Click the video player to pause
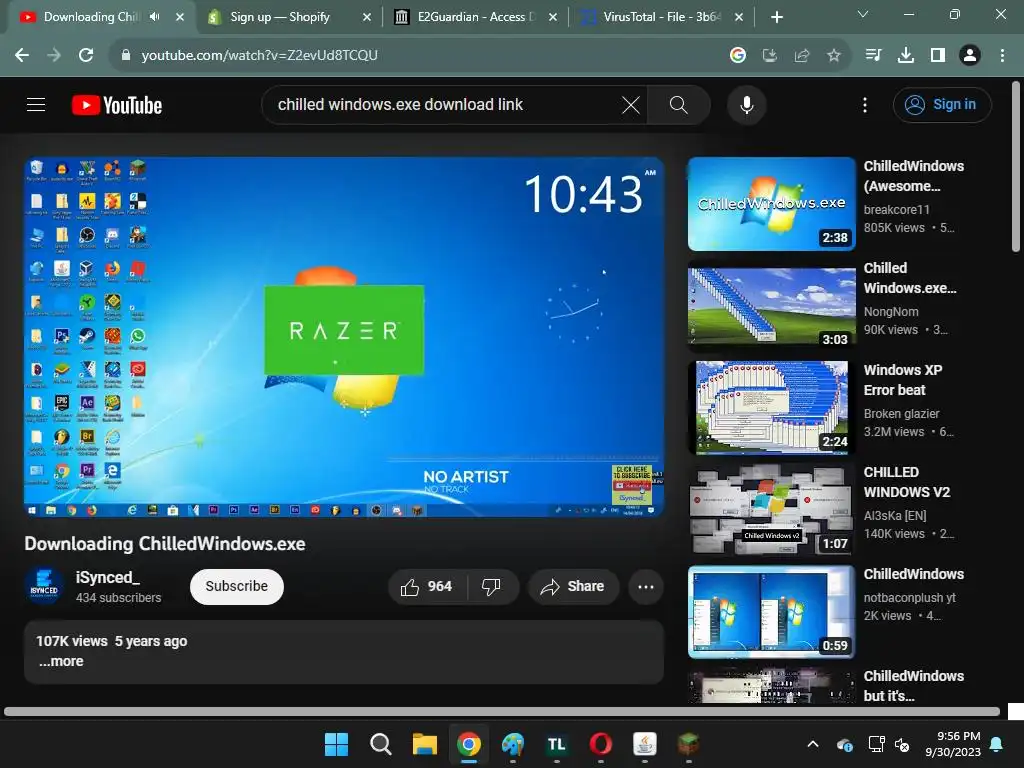 click(344, 337)
